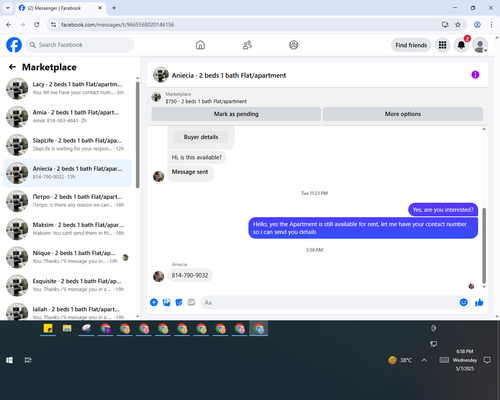The width and height of the screenshot is (500, 400).
Task: Click the Search Facebook field
Action: pos(80,45)
